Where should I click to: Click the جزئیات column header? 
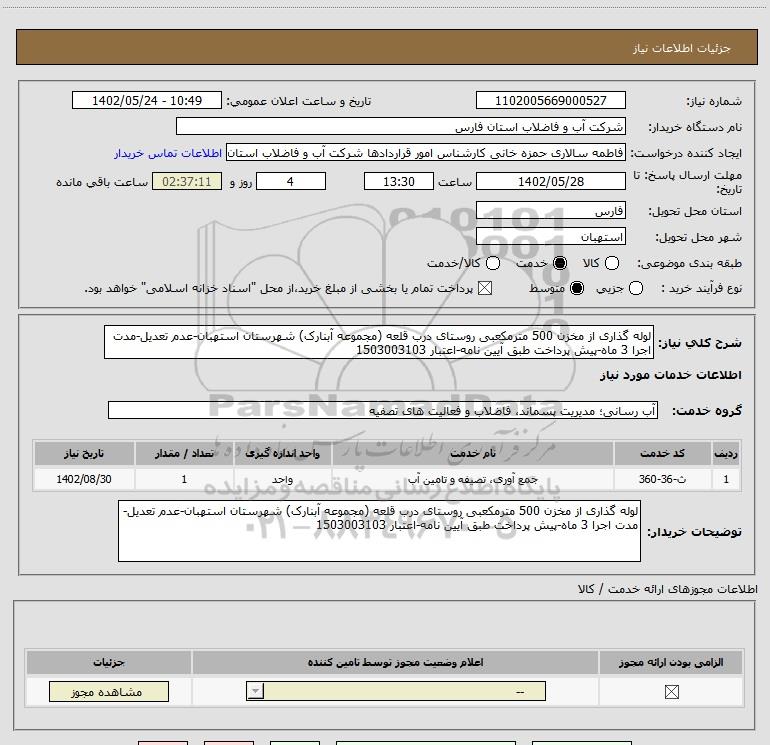point(109,662)
